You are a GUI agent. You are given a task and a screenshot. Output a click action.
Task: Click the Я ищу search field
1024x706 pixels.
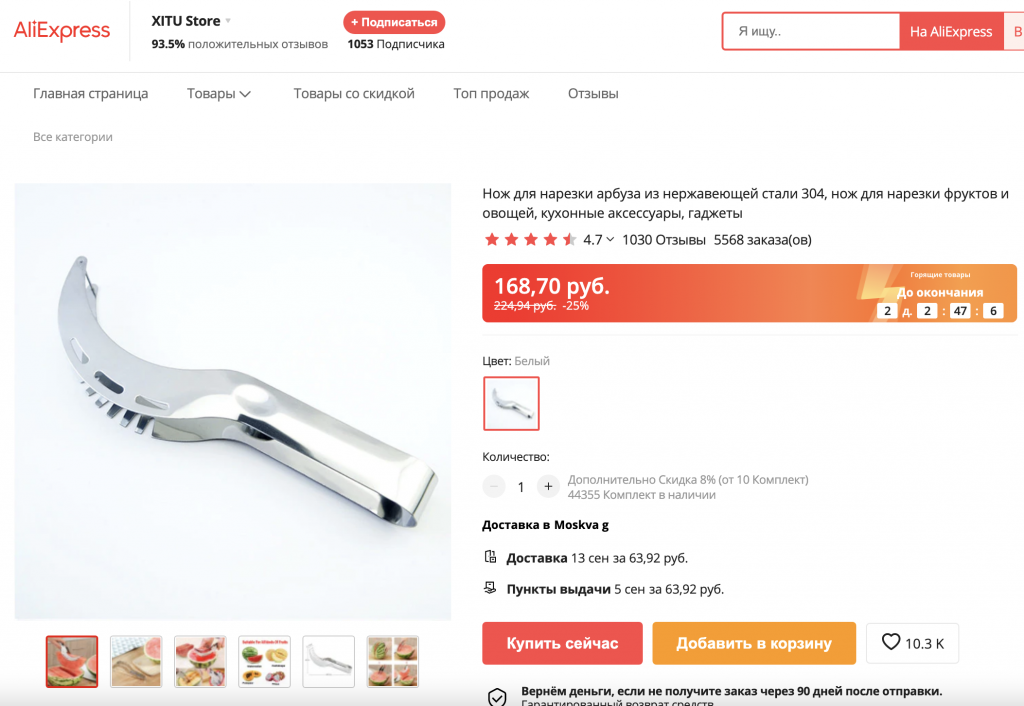point(810,31)
